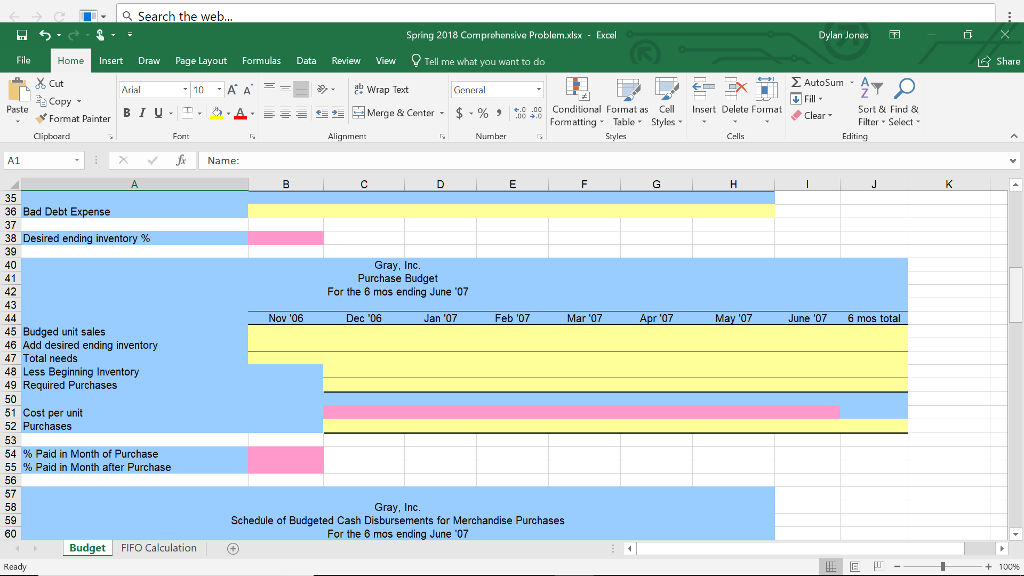Set bottom vertical alignment
Image resolution: width=1024 pixels, height=576 pixels.
pos(301,89)
